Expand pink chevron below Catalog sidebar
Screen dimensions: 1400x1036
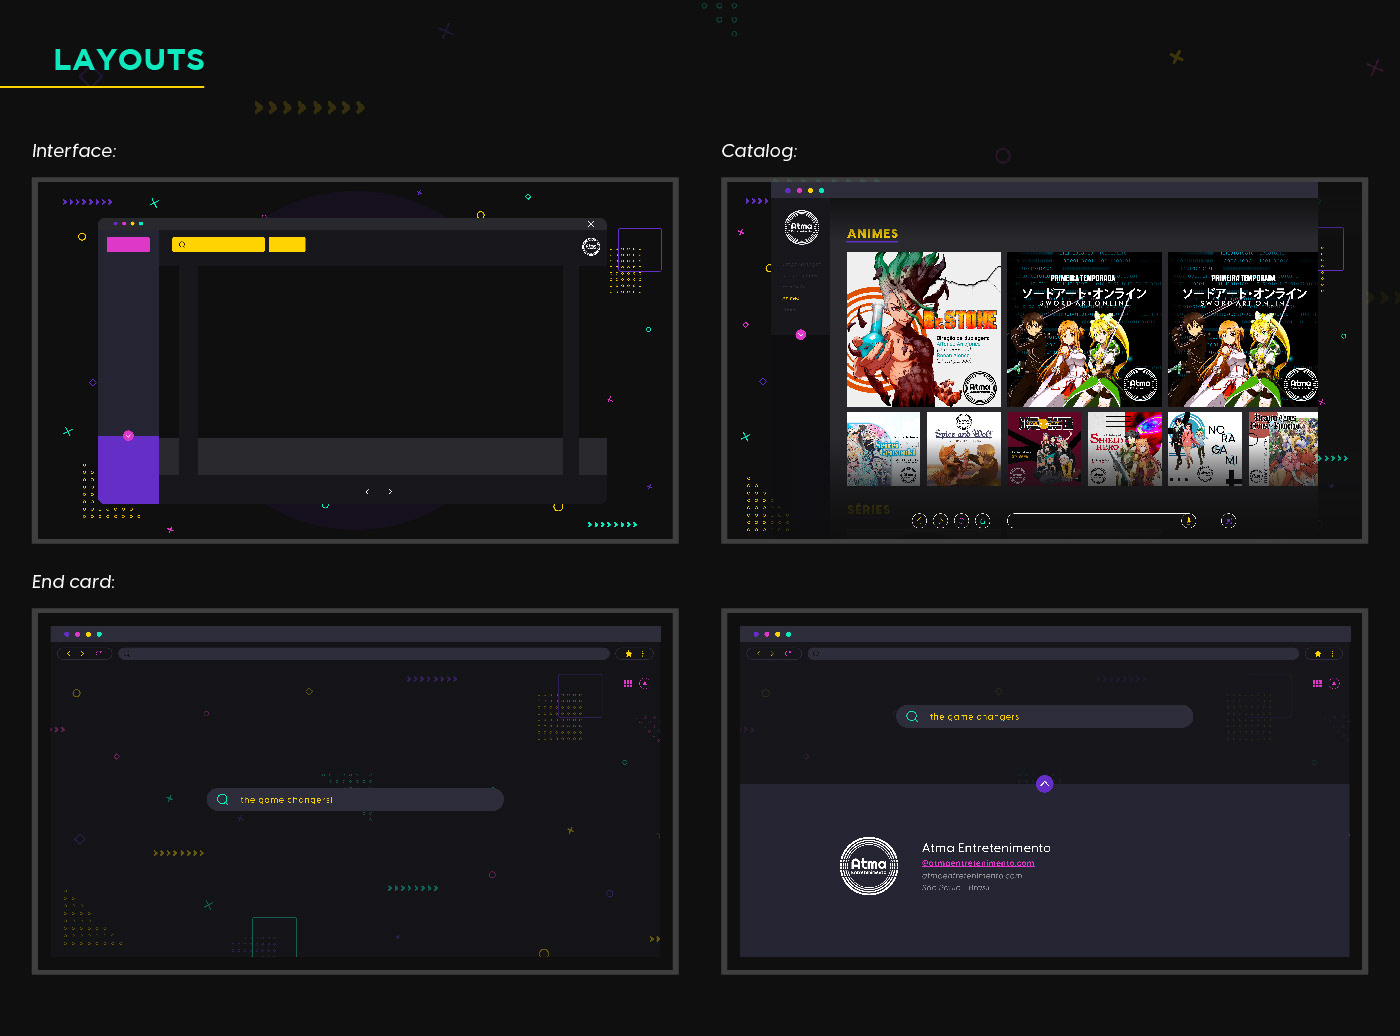click(x=801, y=335)
